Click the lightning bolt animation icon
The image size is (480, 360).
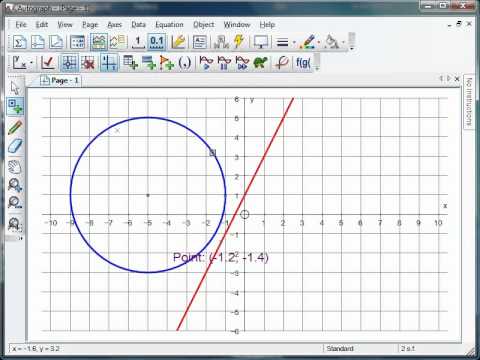click(239, 42)
